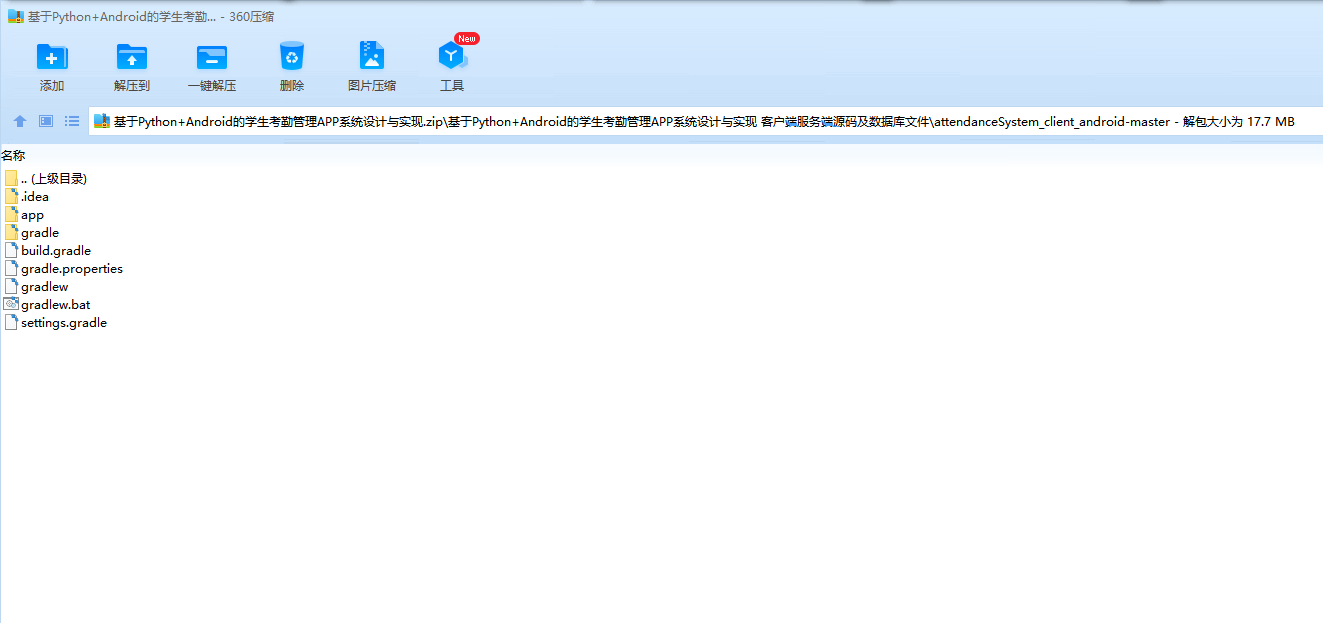The width and height of the screenshot is (1323, 623).
Task: Select the build.gradle file
Action: [x=48, y=250]
